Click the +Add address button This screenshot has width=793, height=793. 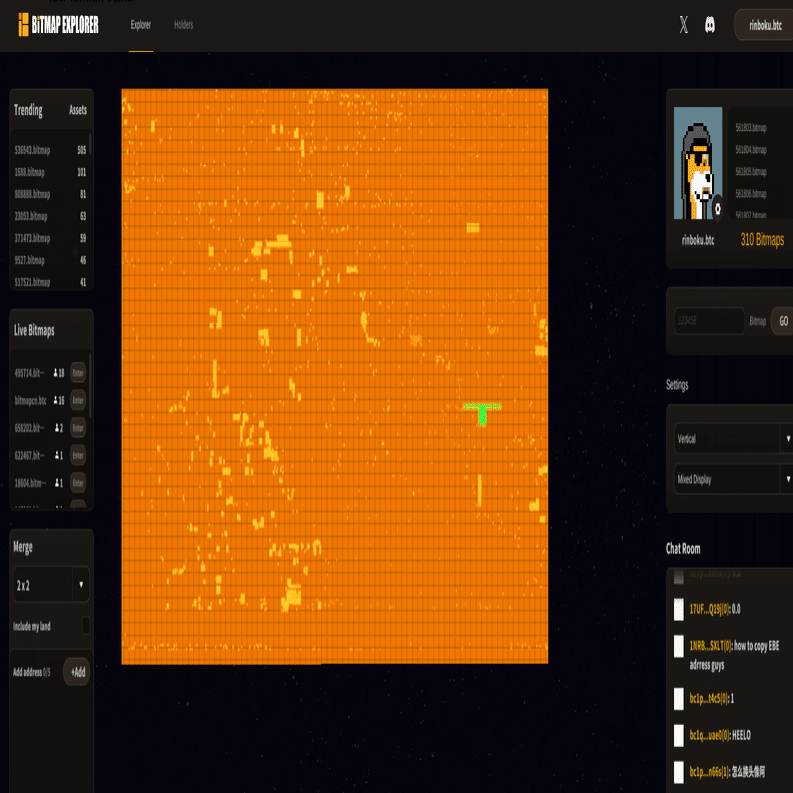pos(76,672)
